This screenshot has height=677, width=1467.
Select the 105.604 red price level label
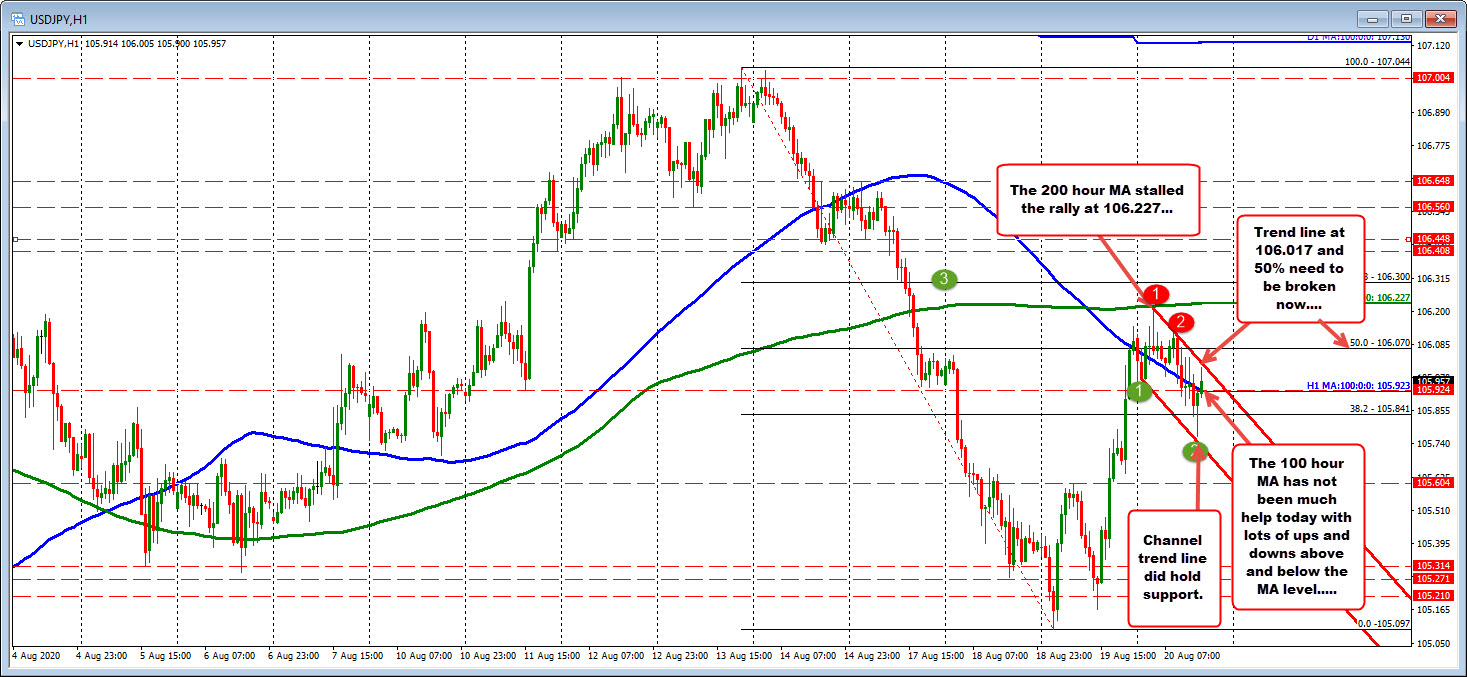point(1433,483)
